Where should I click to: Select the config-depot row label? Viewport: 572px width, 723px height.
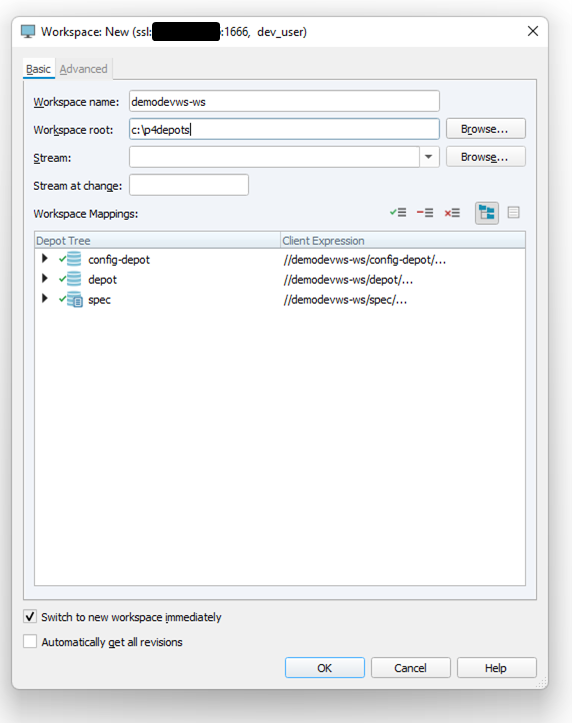119,260
